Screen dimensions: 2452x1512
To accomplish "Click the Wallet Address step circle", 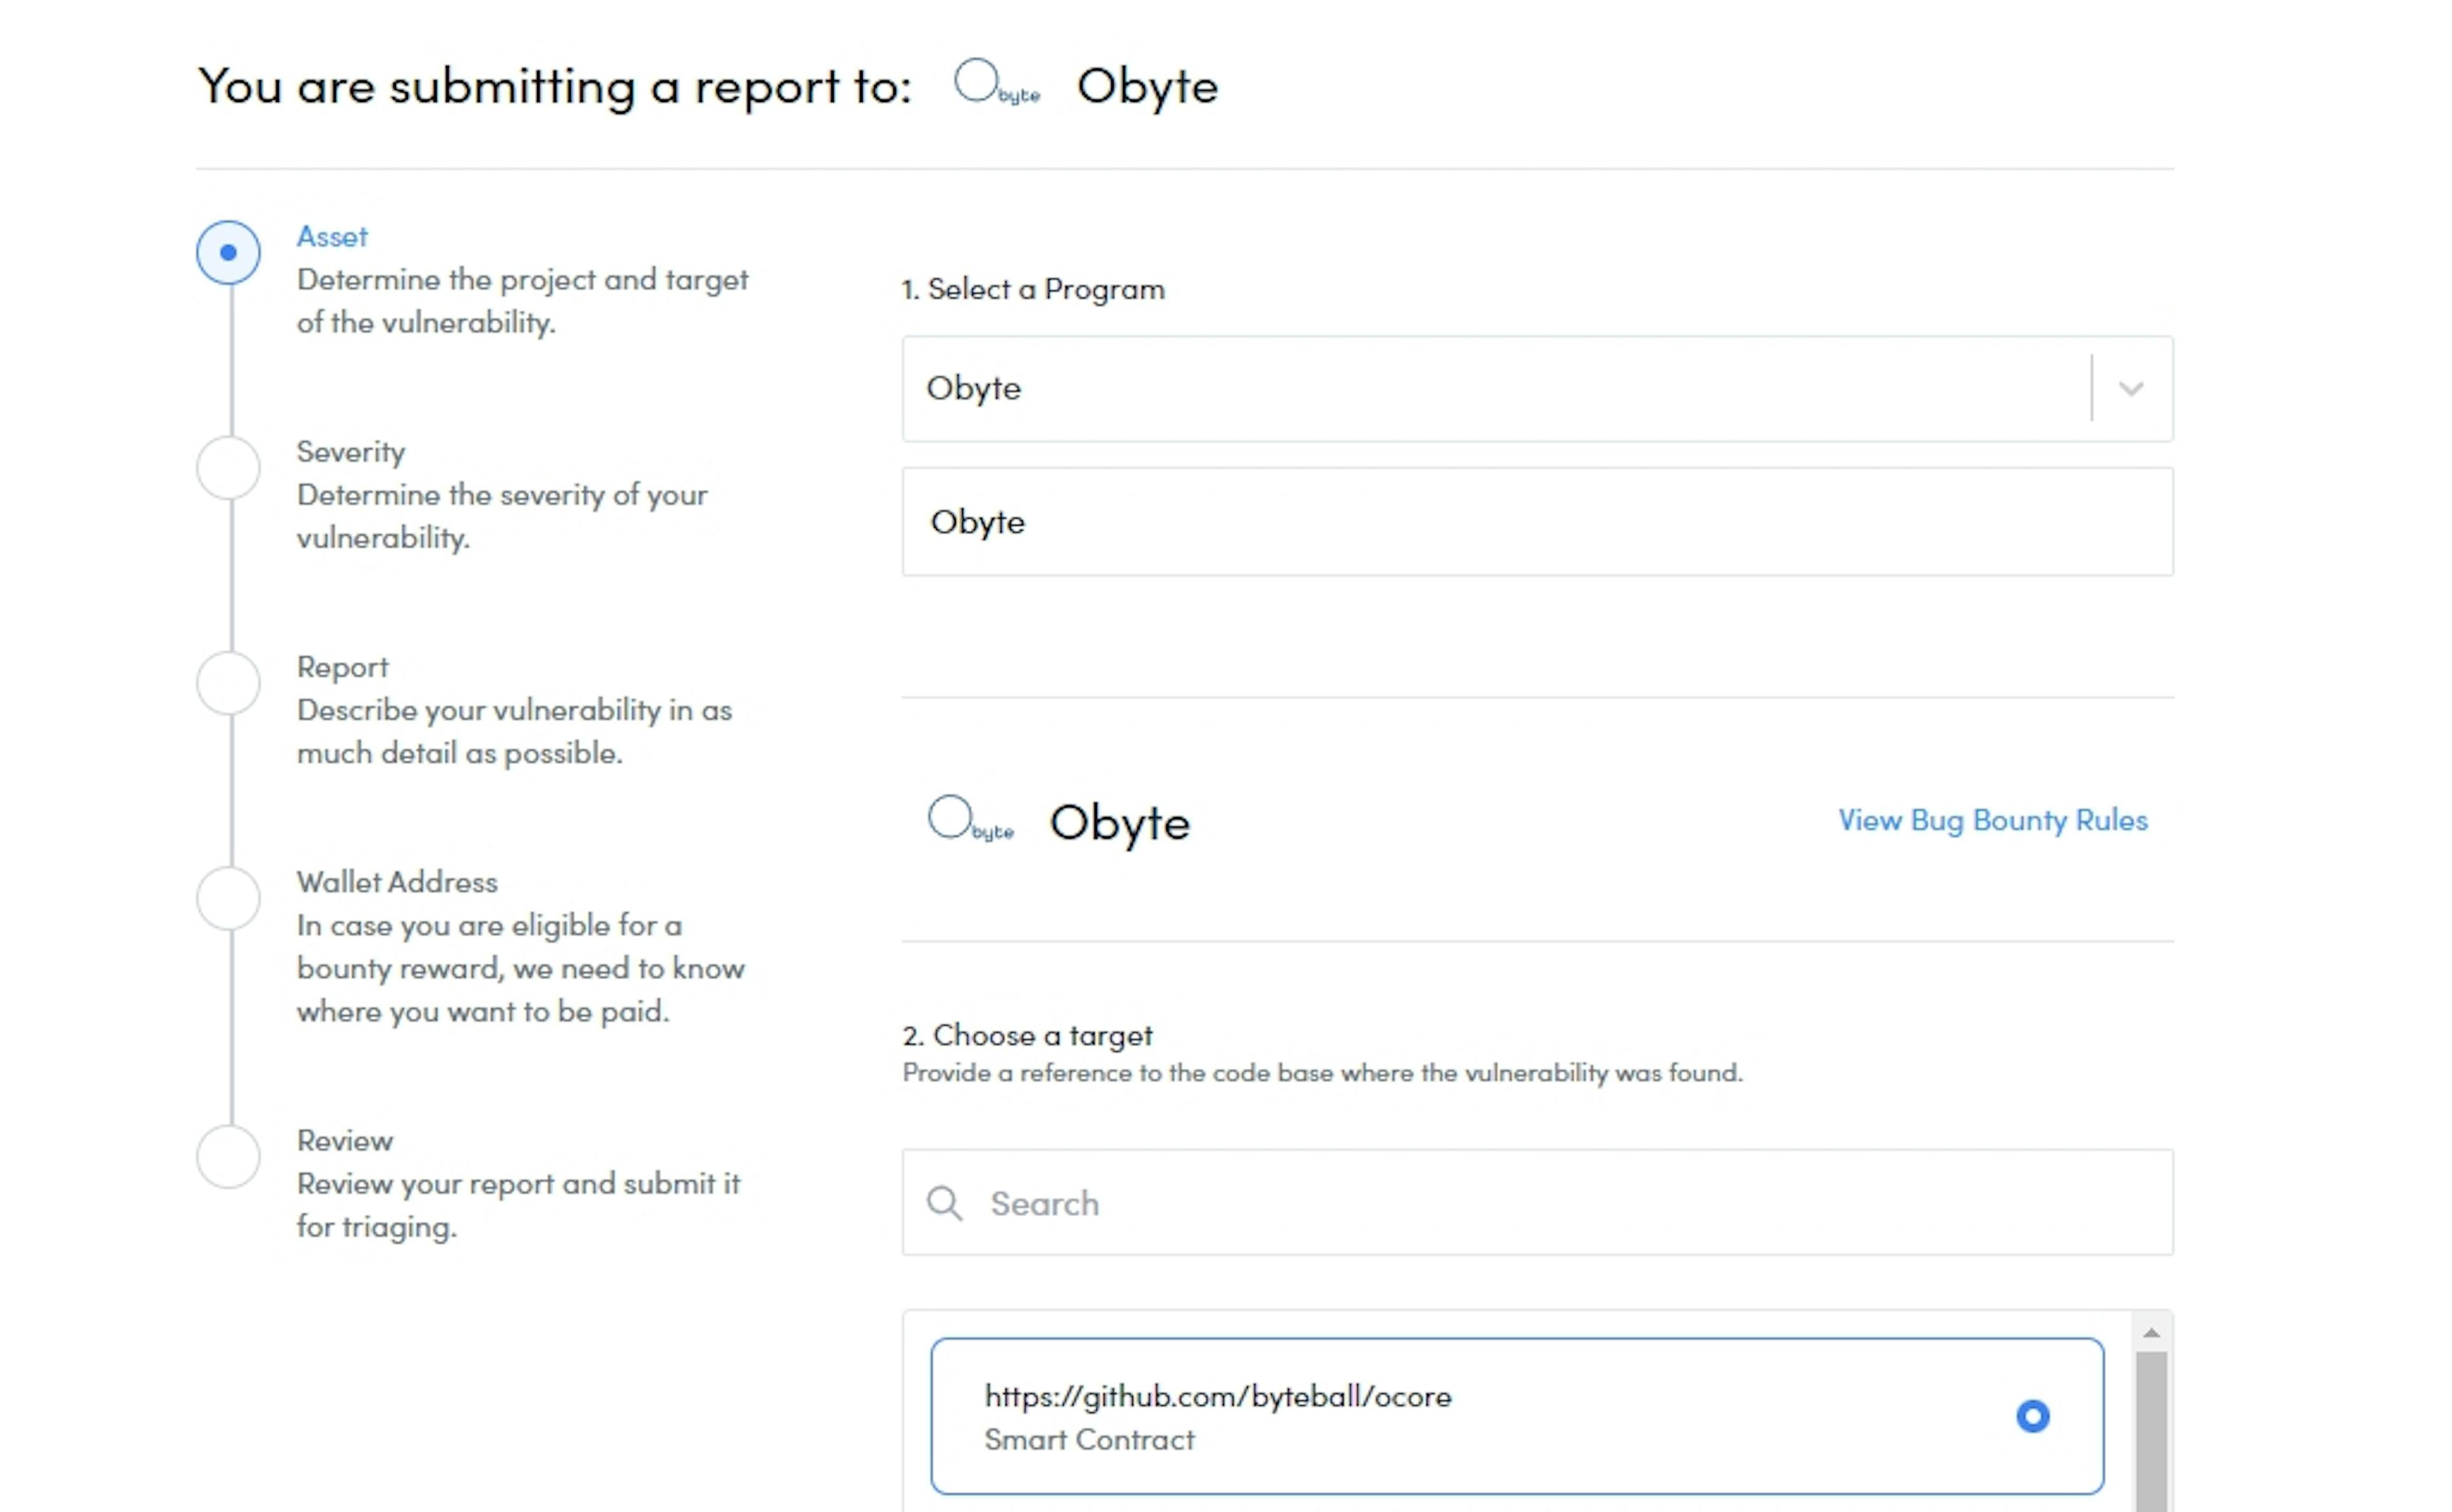I will pyautogui.click(x=228, y=898).
